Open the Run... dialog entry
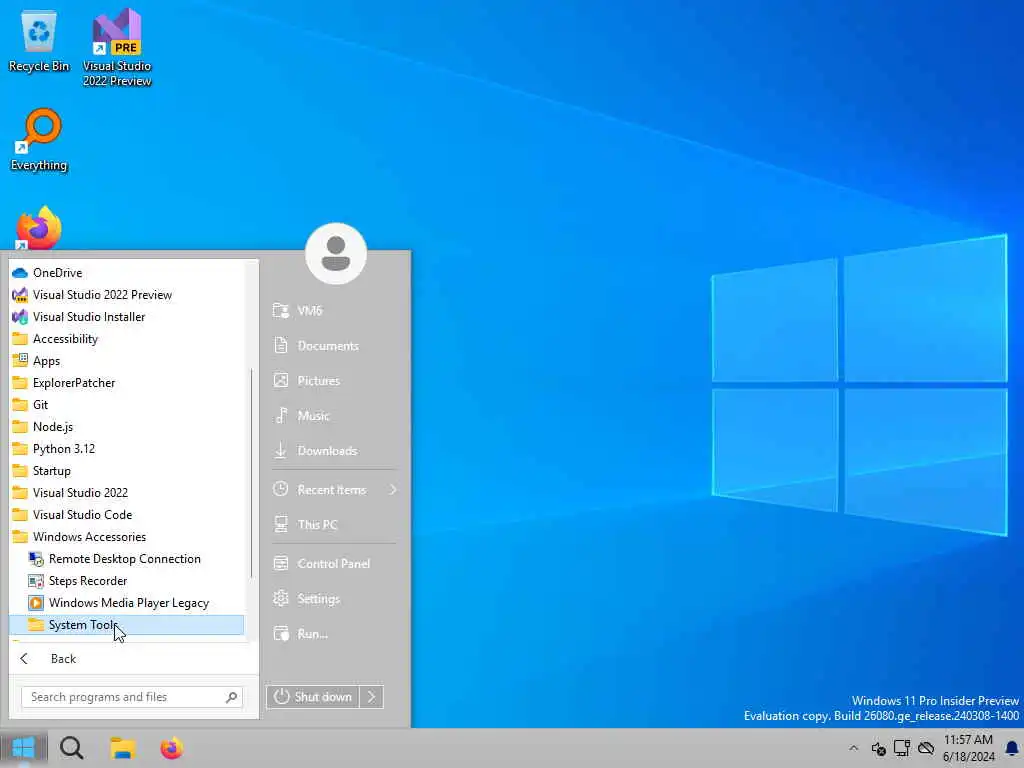This screenshot has width=1024, height=768. pos(334,633)
